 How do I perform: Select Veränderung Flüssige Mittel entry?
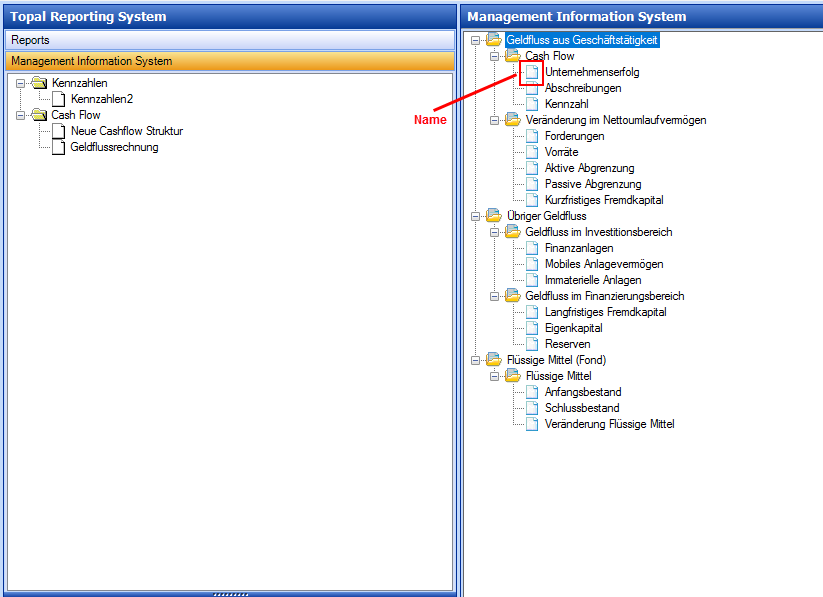(x=609, y=424)
